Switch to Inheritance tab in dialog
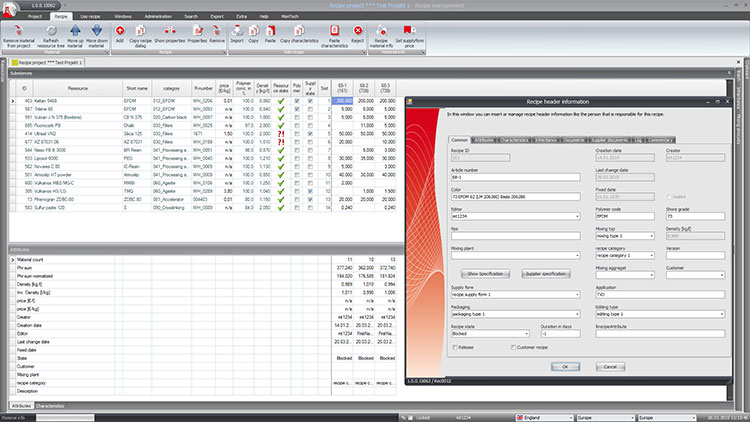Viewport: 750px width, 422px height. point(546,140)
